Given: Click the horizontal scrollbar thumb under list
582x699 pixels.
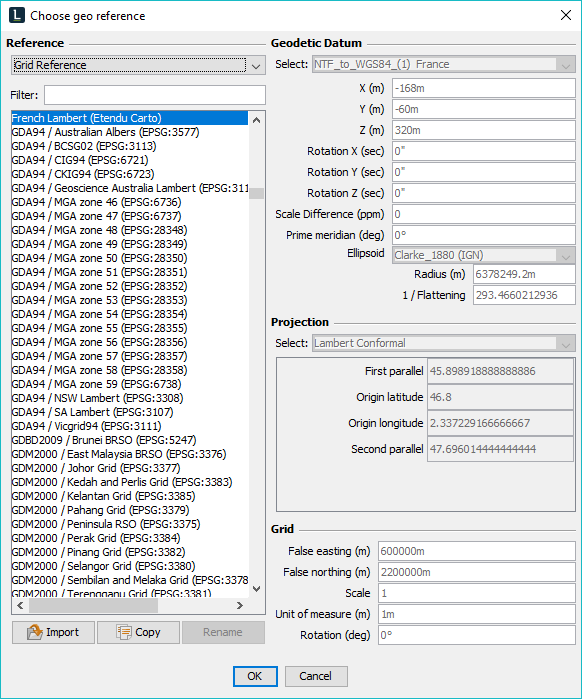Looking at the screenshot, I should coord(93,605).
